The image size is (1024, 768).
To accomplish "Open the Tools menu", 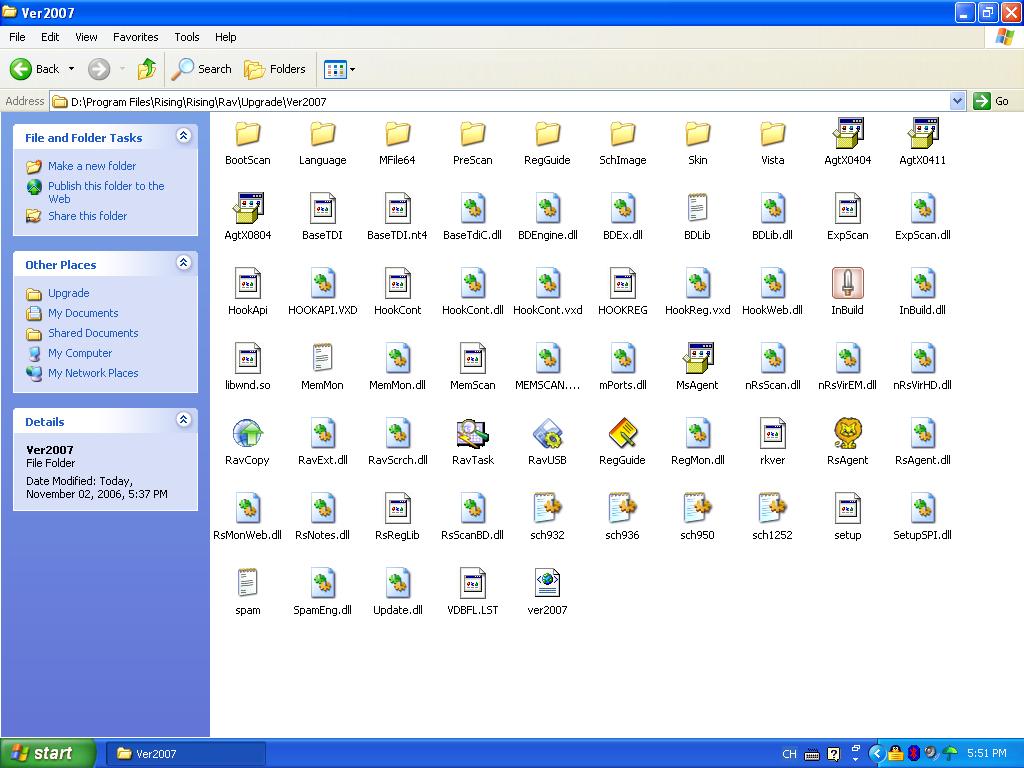I will point(187,37).
